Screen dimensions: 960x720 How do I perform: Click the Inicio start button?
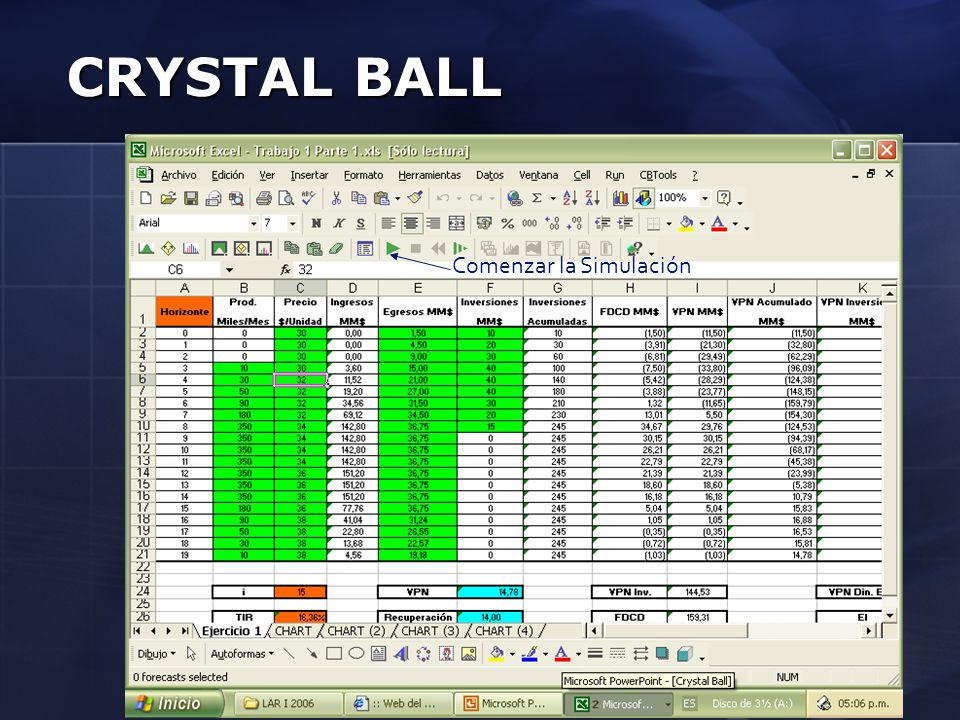coord(175,703)
